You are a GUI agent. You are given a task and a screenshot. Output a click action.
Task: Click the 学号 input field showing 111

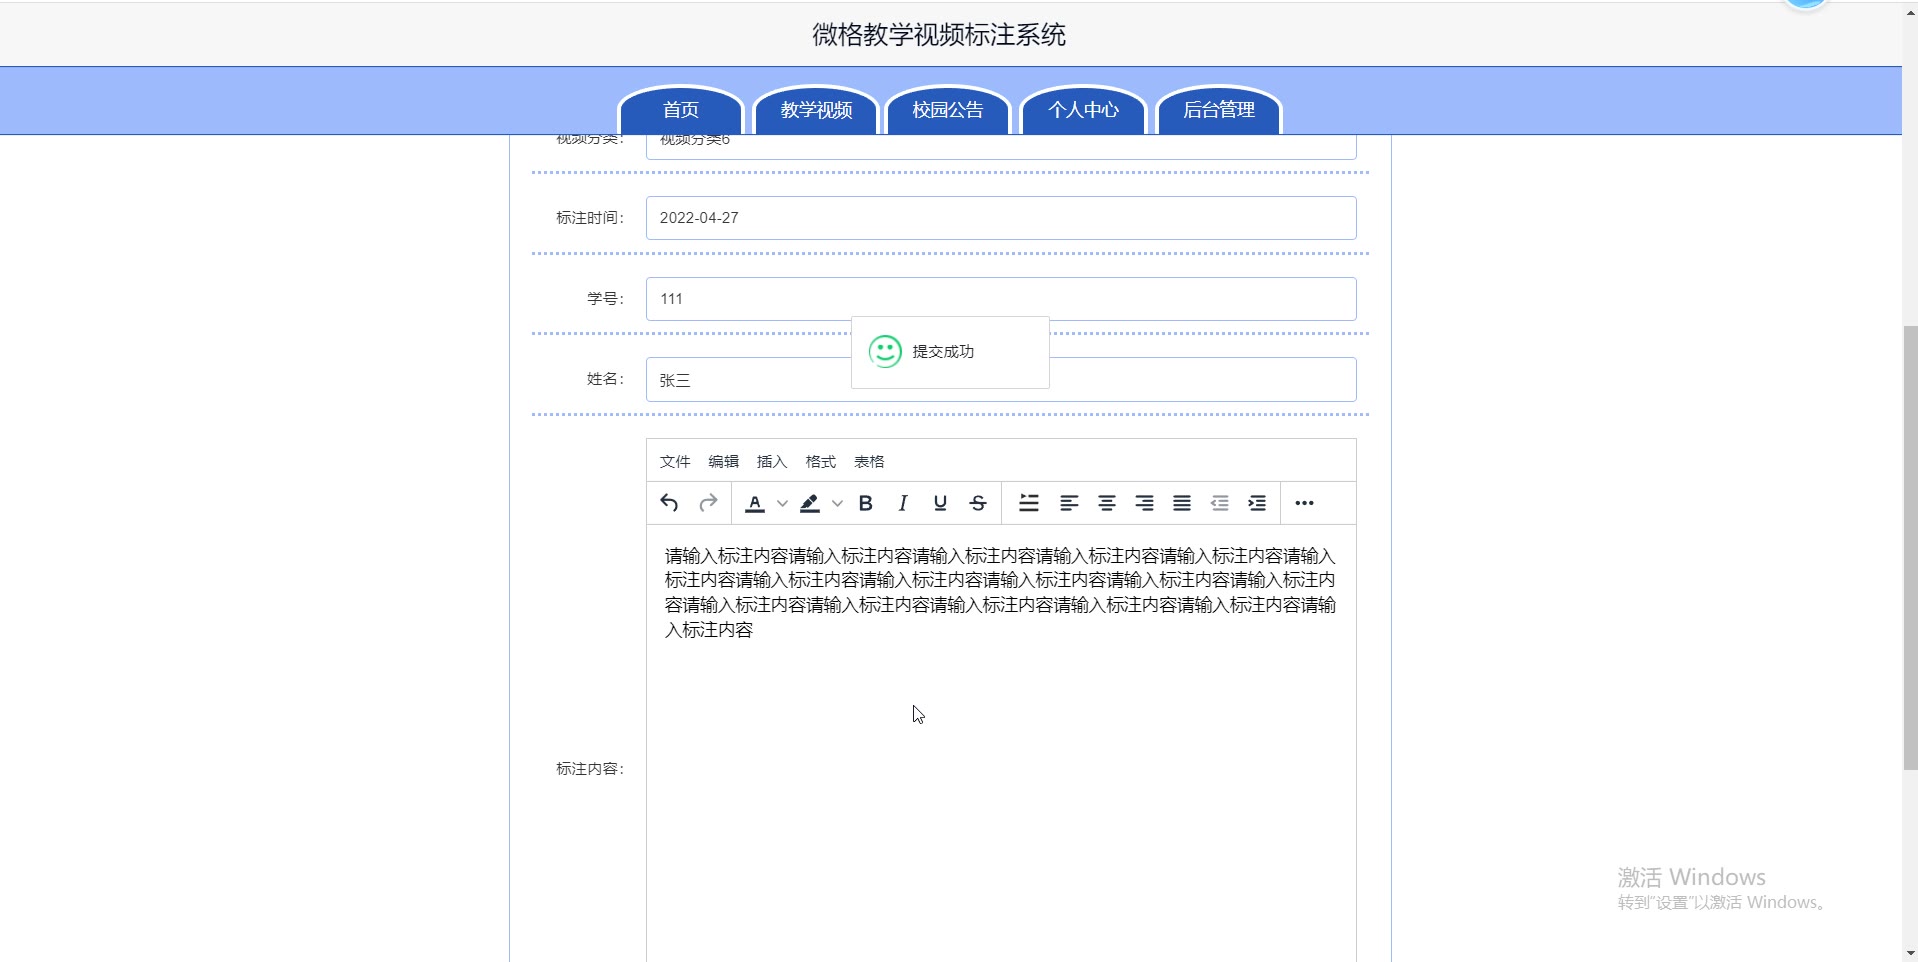tap(1001, 299)
